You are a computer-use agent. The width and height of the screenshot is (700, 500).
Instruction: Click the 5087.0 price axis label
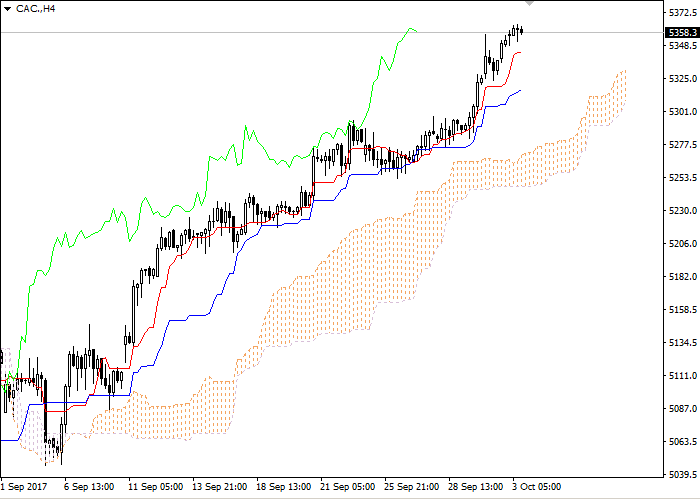point(683,409)
